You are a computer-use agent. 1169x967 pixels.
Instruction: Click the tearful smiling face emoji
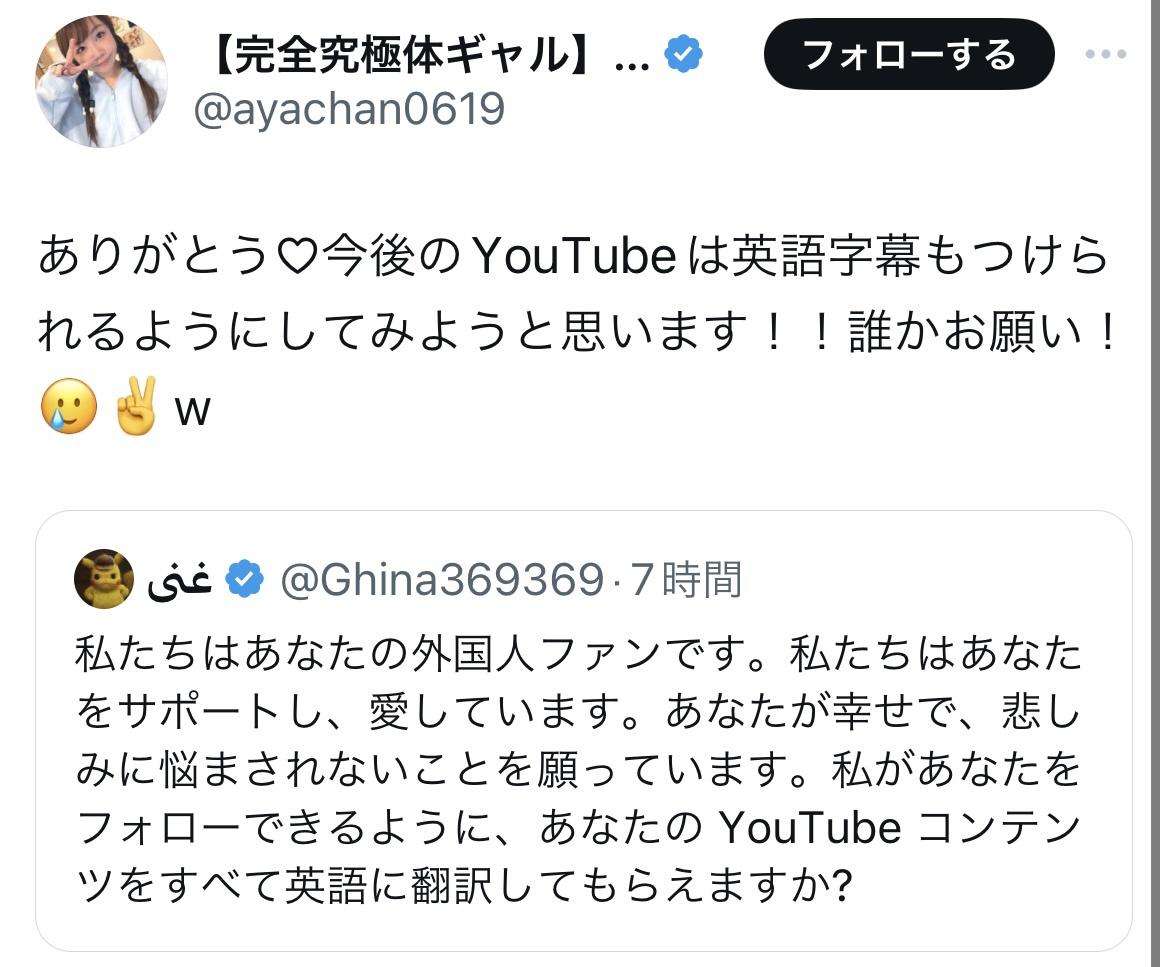click(69, 410)
